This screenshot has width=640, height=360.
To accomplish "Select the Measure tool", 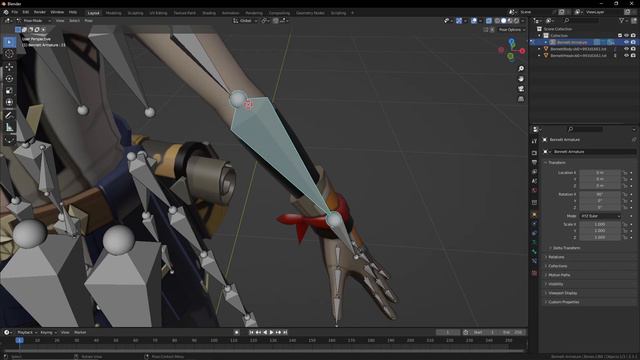I will click(9, 128).
